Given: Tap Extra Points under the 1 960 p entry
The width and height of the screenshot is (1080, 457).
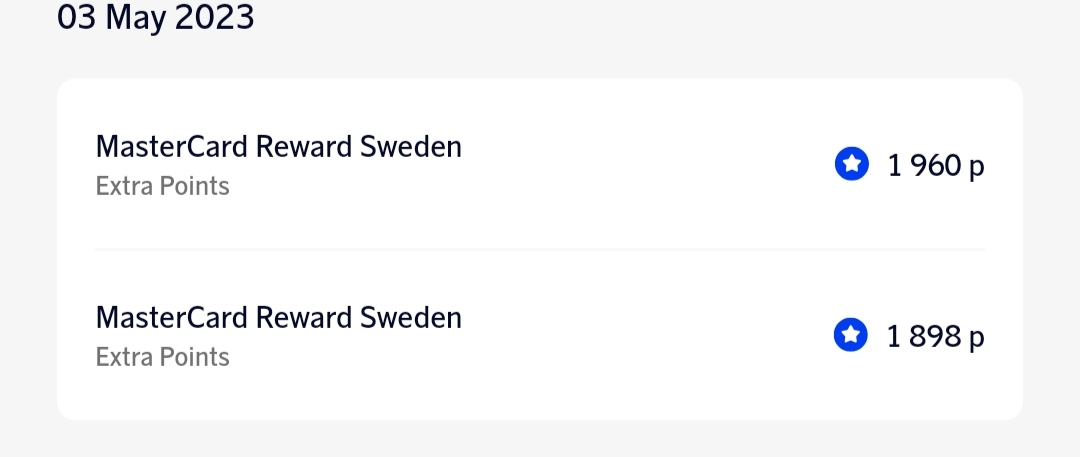Looking at the screenshot, I should 162,186.
